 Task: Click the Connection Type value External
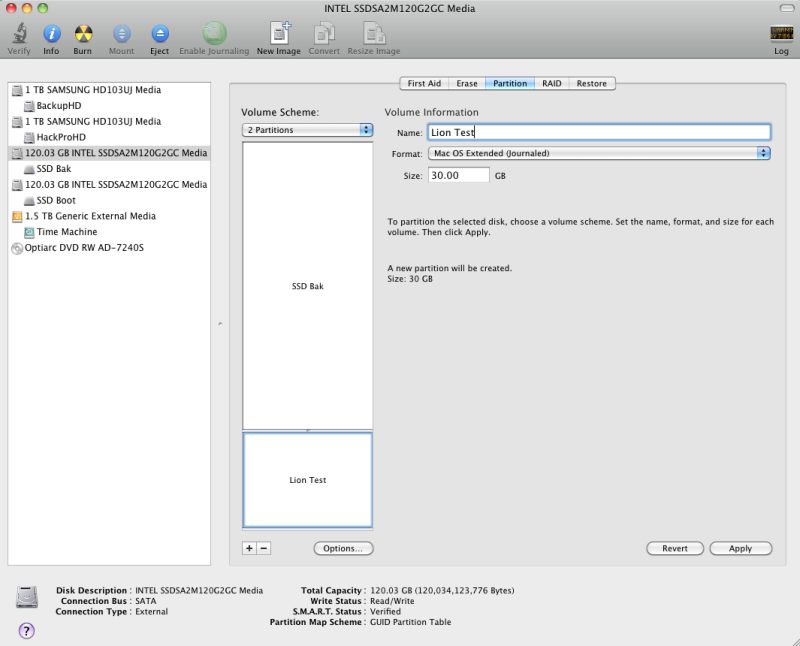click(x=152, y=611)
